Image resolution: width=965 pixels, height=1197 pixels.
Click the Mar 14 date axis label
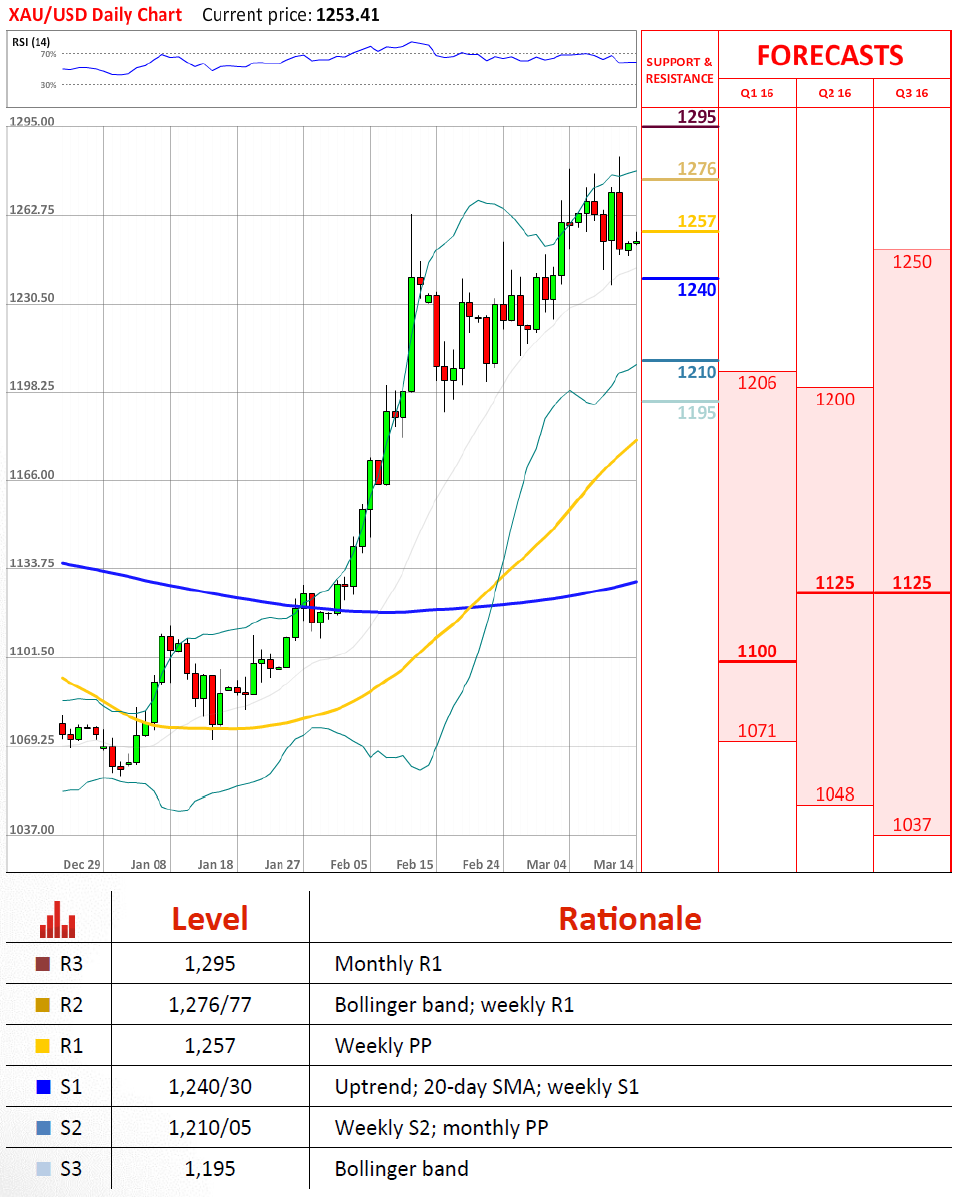pyautogui.click(x=613, y=865)
